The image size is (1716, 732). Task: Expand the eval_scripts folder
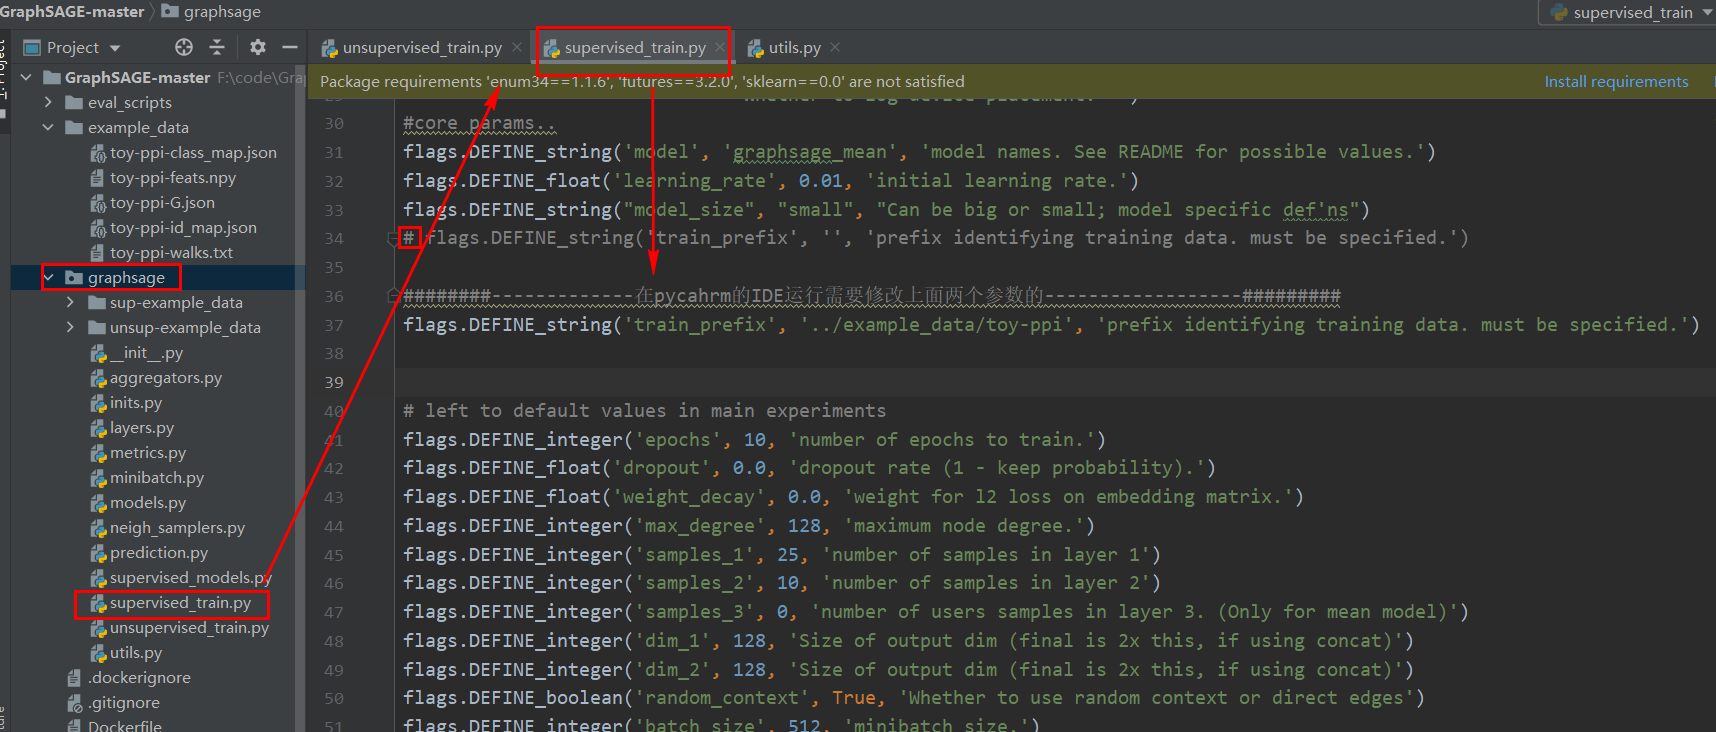point(48,102)
